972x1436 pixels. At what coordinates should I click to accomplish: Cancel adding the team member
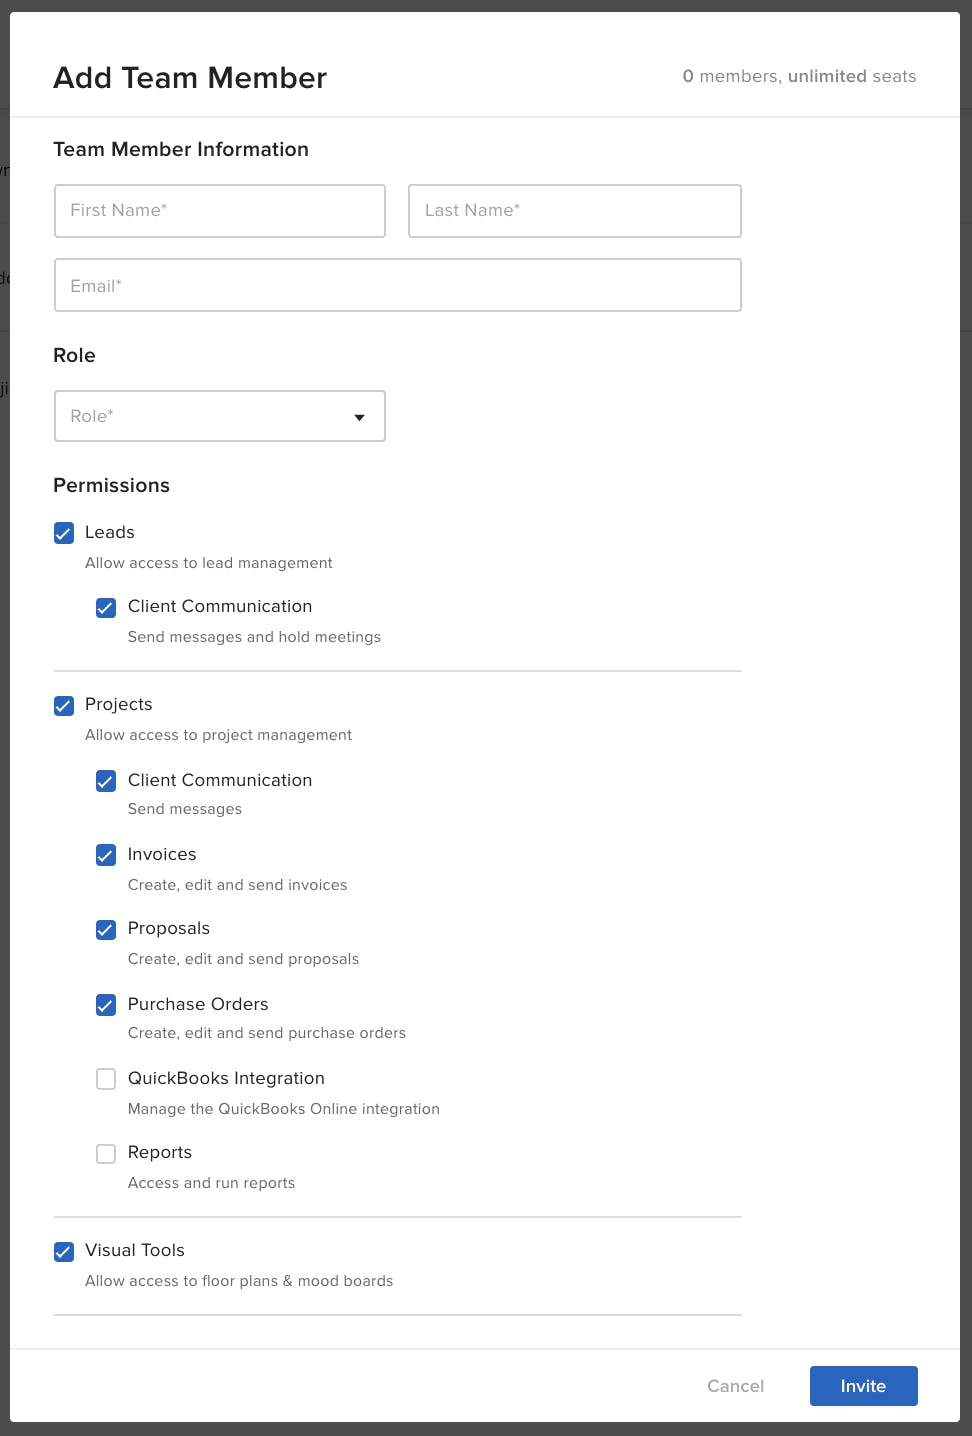pyautogui.click(x=736, y=1386)
